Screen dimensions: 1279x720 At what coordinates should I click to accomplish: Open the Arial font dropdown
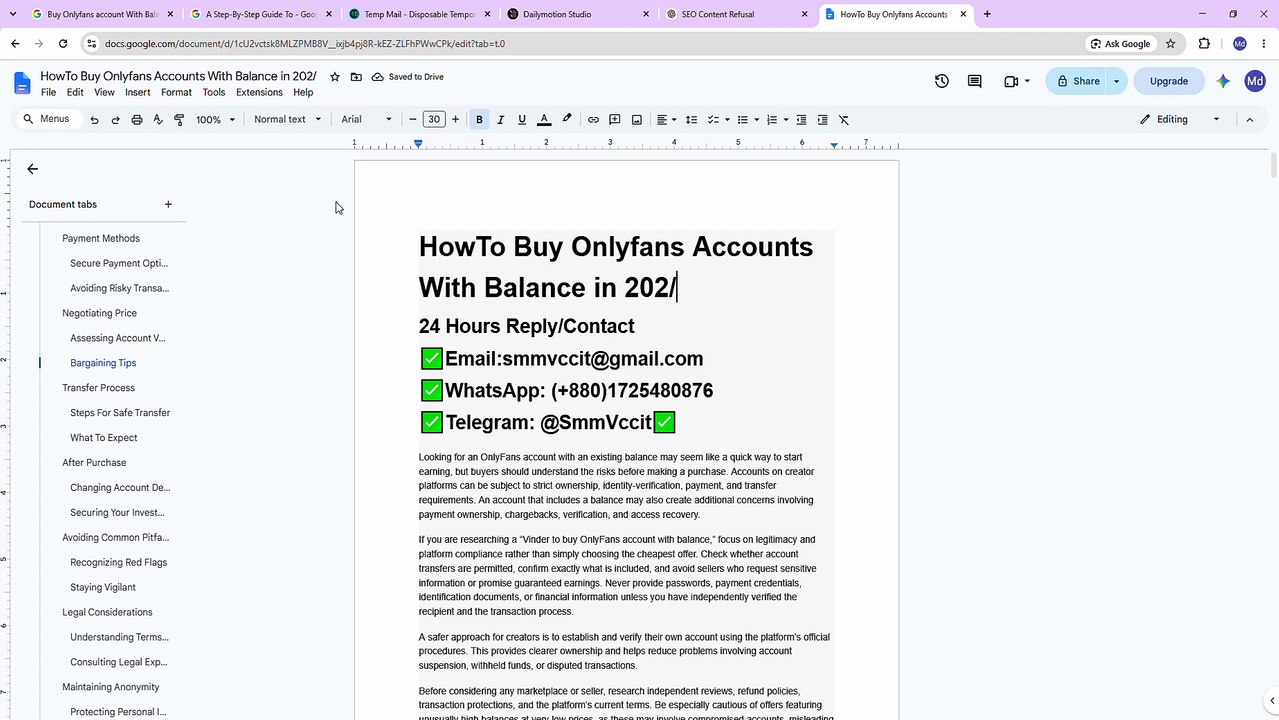367,119
